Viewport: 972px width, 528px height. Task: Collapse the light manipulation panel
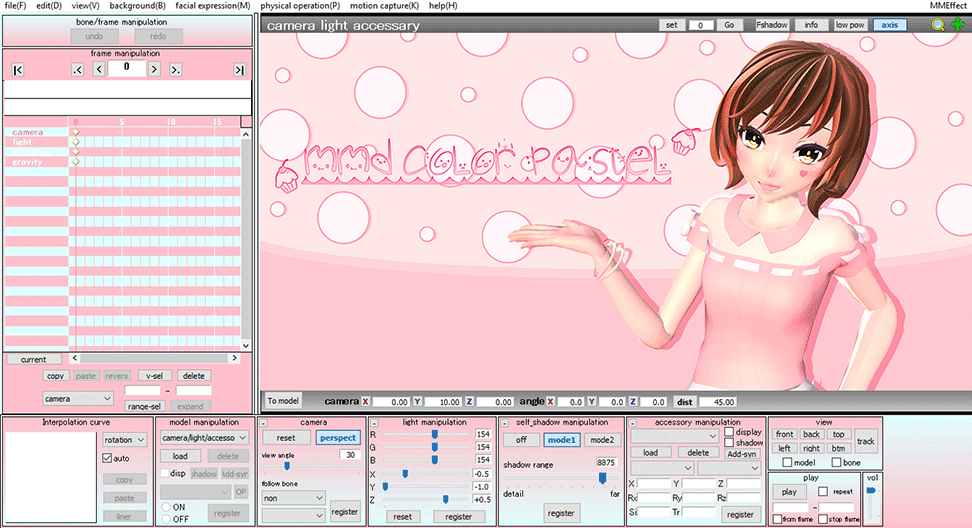[x=374, y=423]
